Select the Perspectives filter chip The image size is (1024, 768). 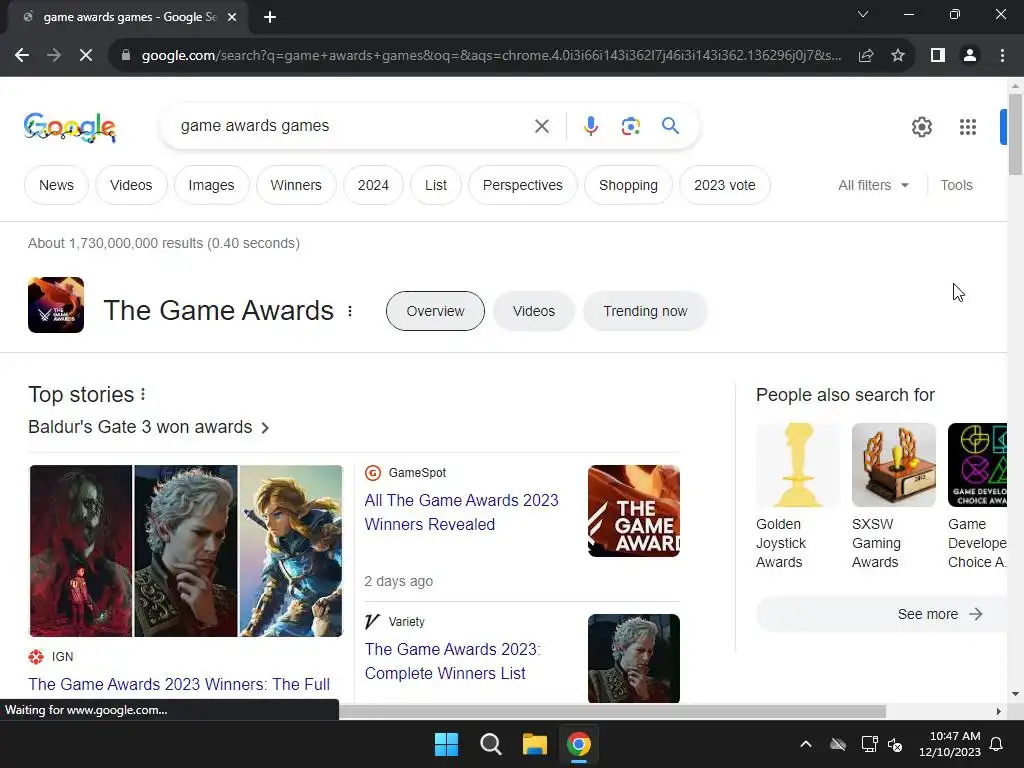pyautogui.click(x=522, y=185)
